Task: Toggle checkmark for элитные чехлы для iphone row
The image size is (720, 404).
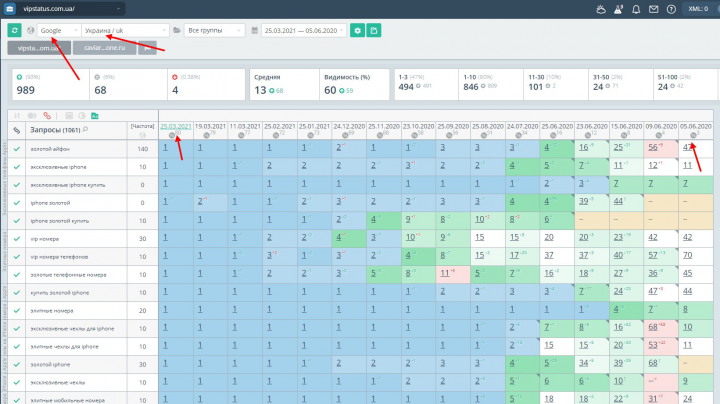Action: pos(17,346)
